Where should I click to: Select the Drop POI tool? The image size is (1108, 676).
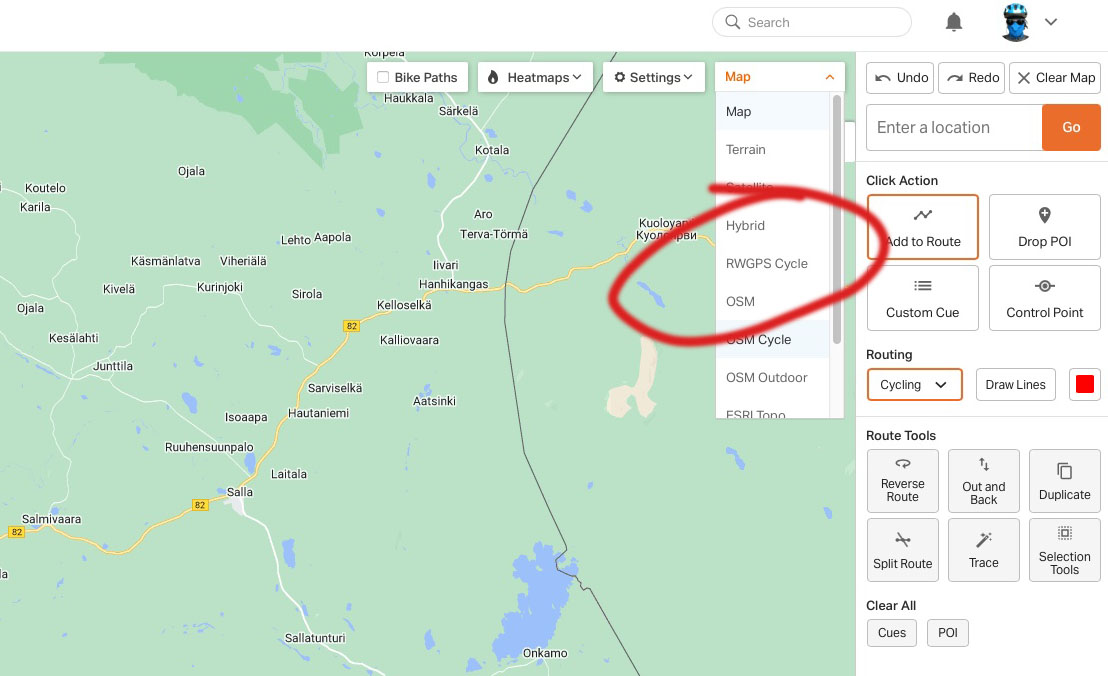1044,227
